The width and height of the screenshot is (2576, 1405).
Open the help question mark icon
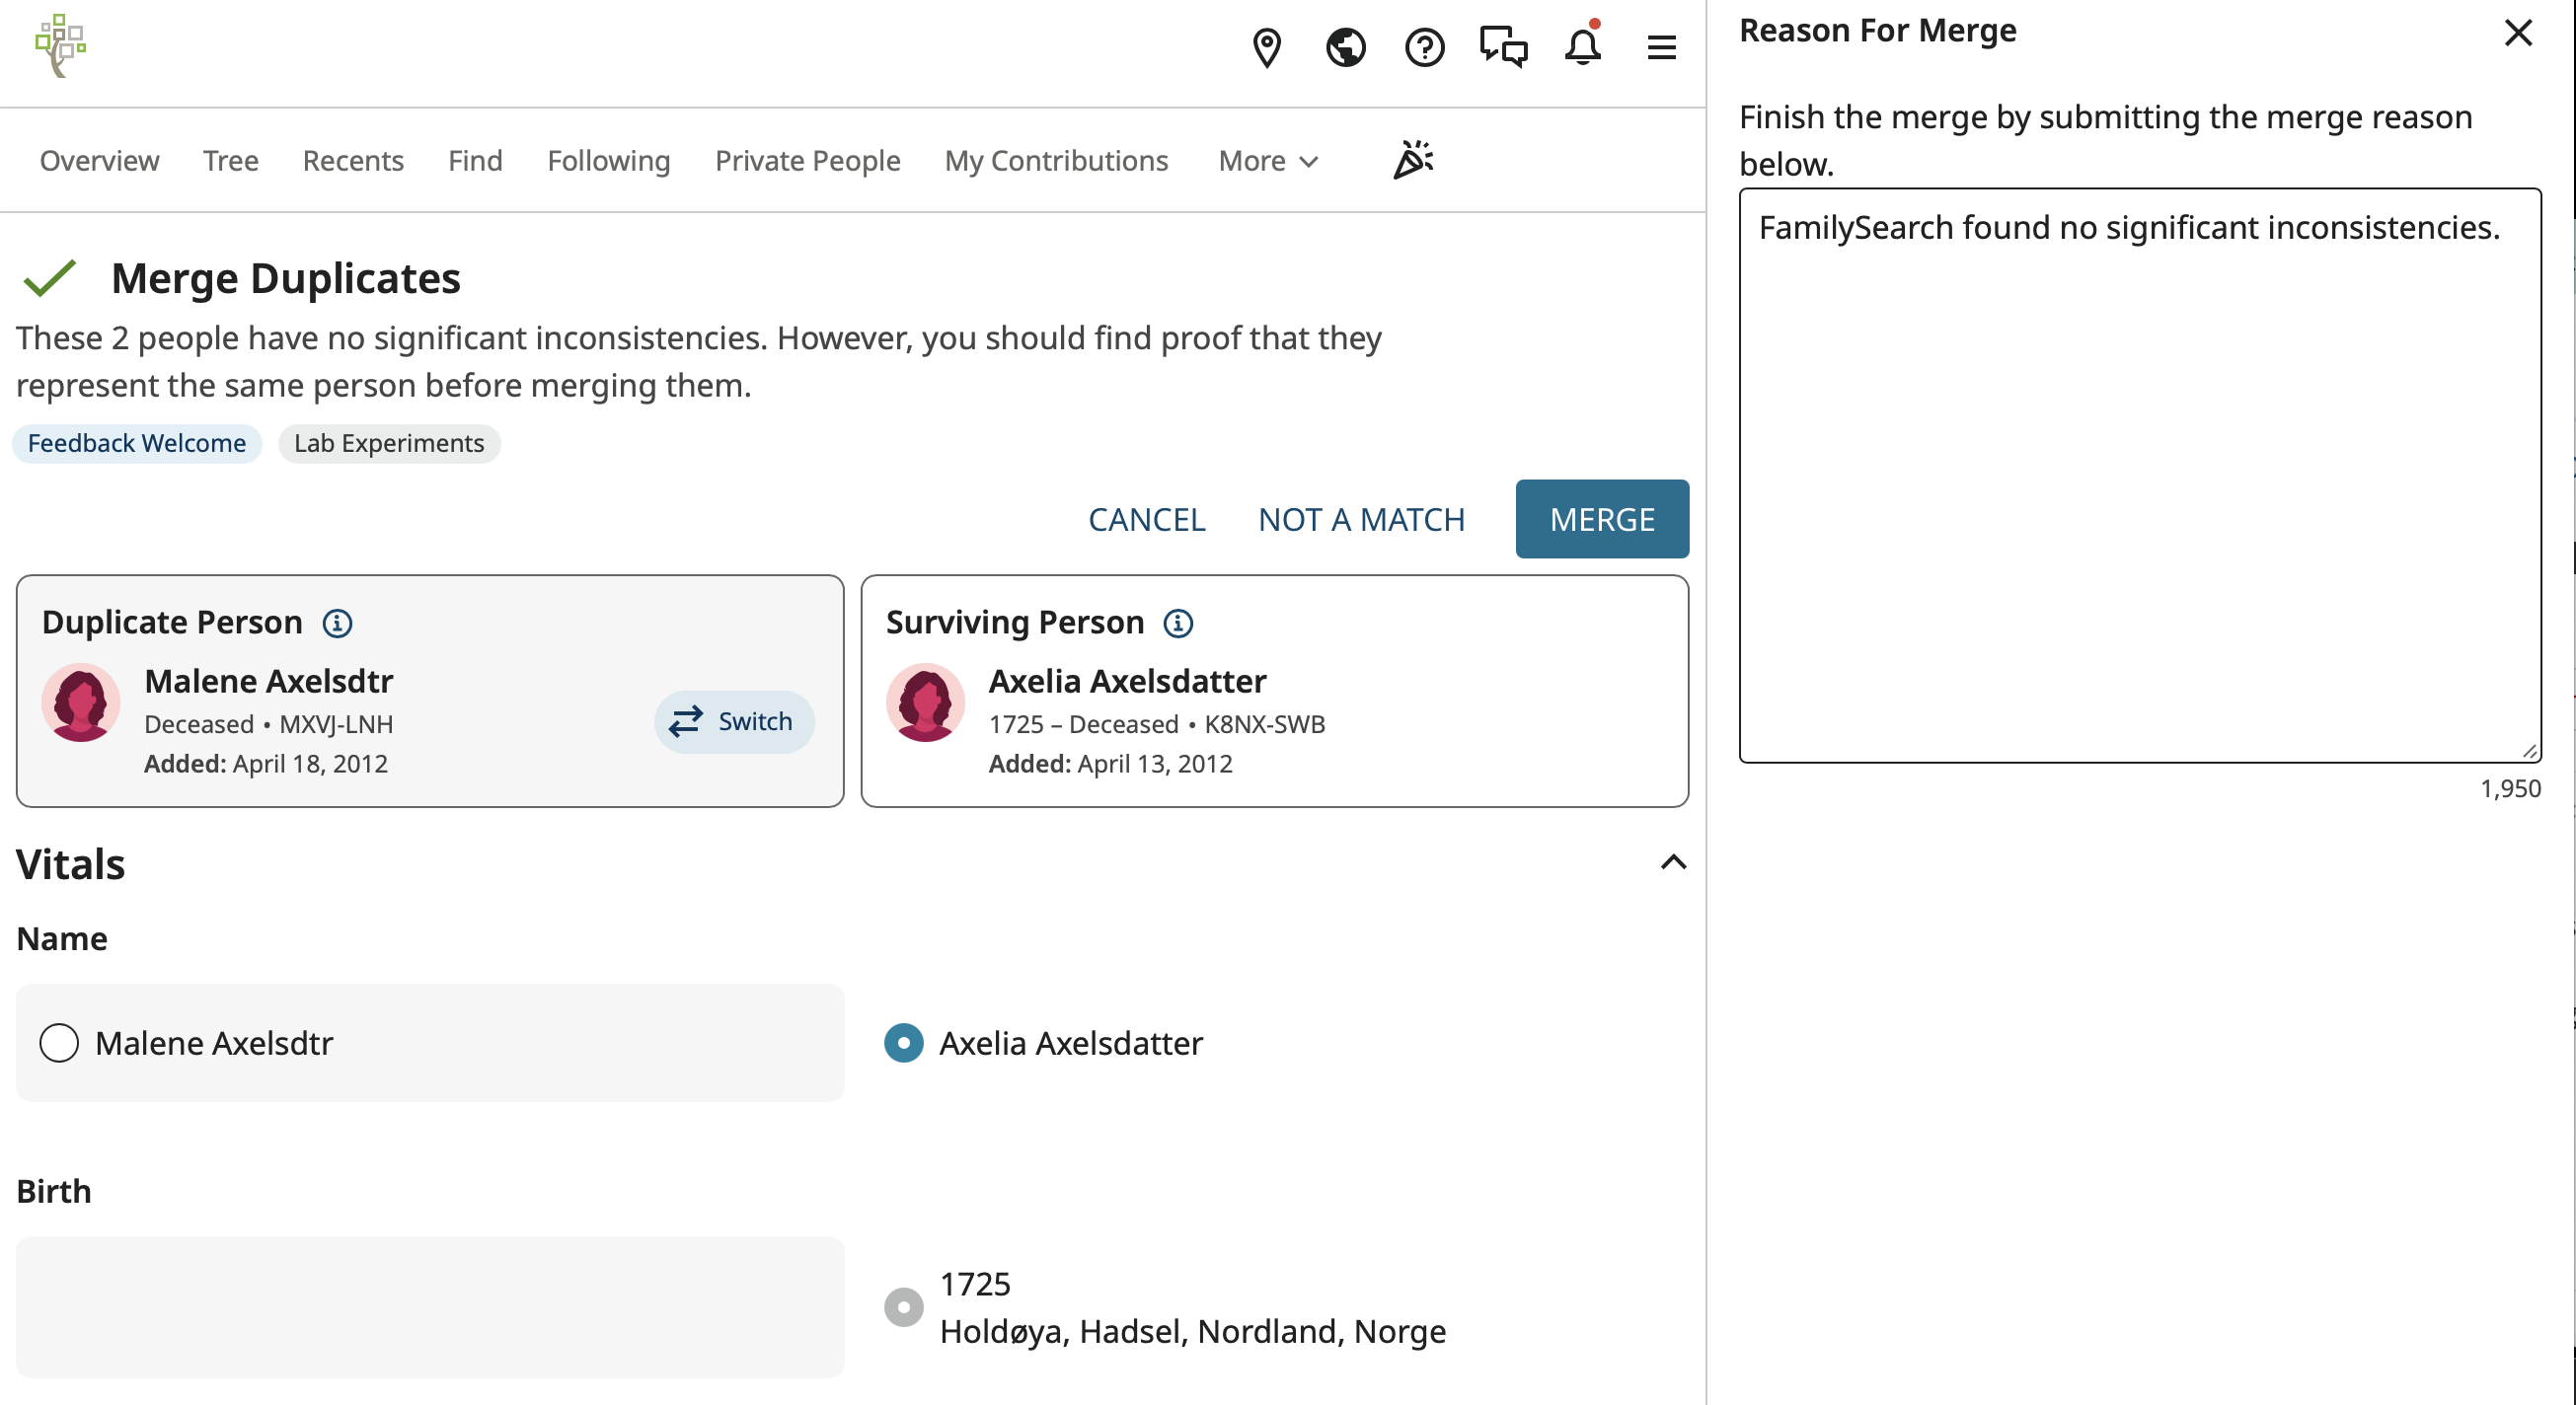coord(1423,47)
